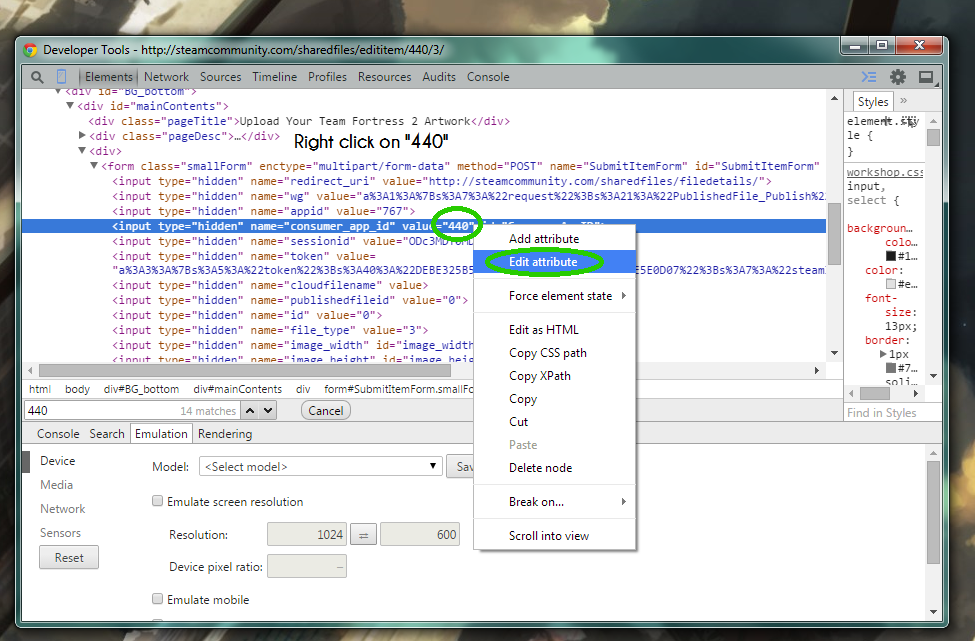Open the Timeline tab
This screenshot has width=975, height=641.
tap(274, 77)
